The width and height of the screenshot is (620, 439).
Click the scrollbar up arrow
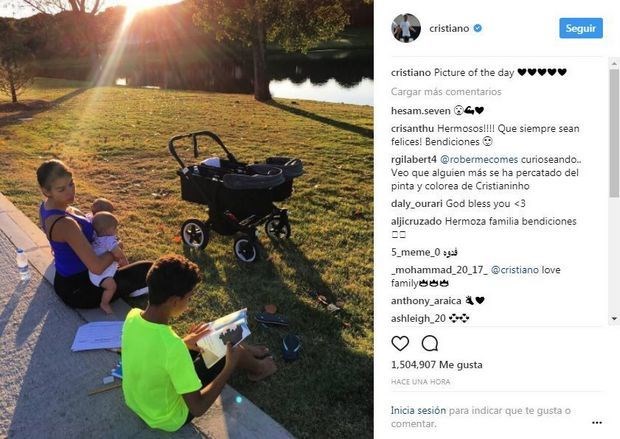[x=614, y=63]
